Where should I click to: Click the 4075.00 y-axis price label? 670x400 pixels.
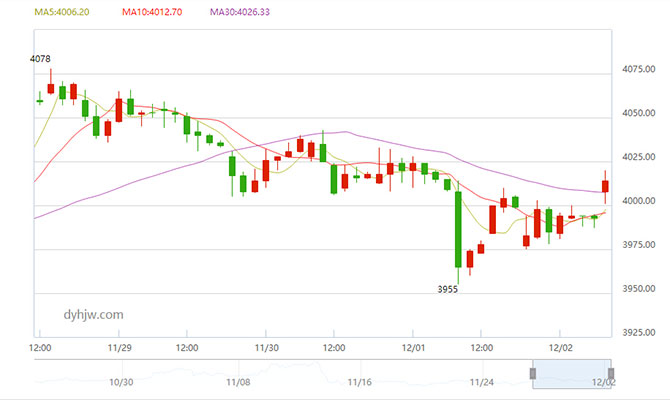pos(636,70)
